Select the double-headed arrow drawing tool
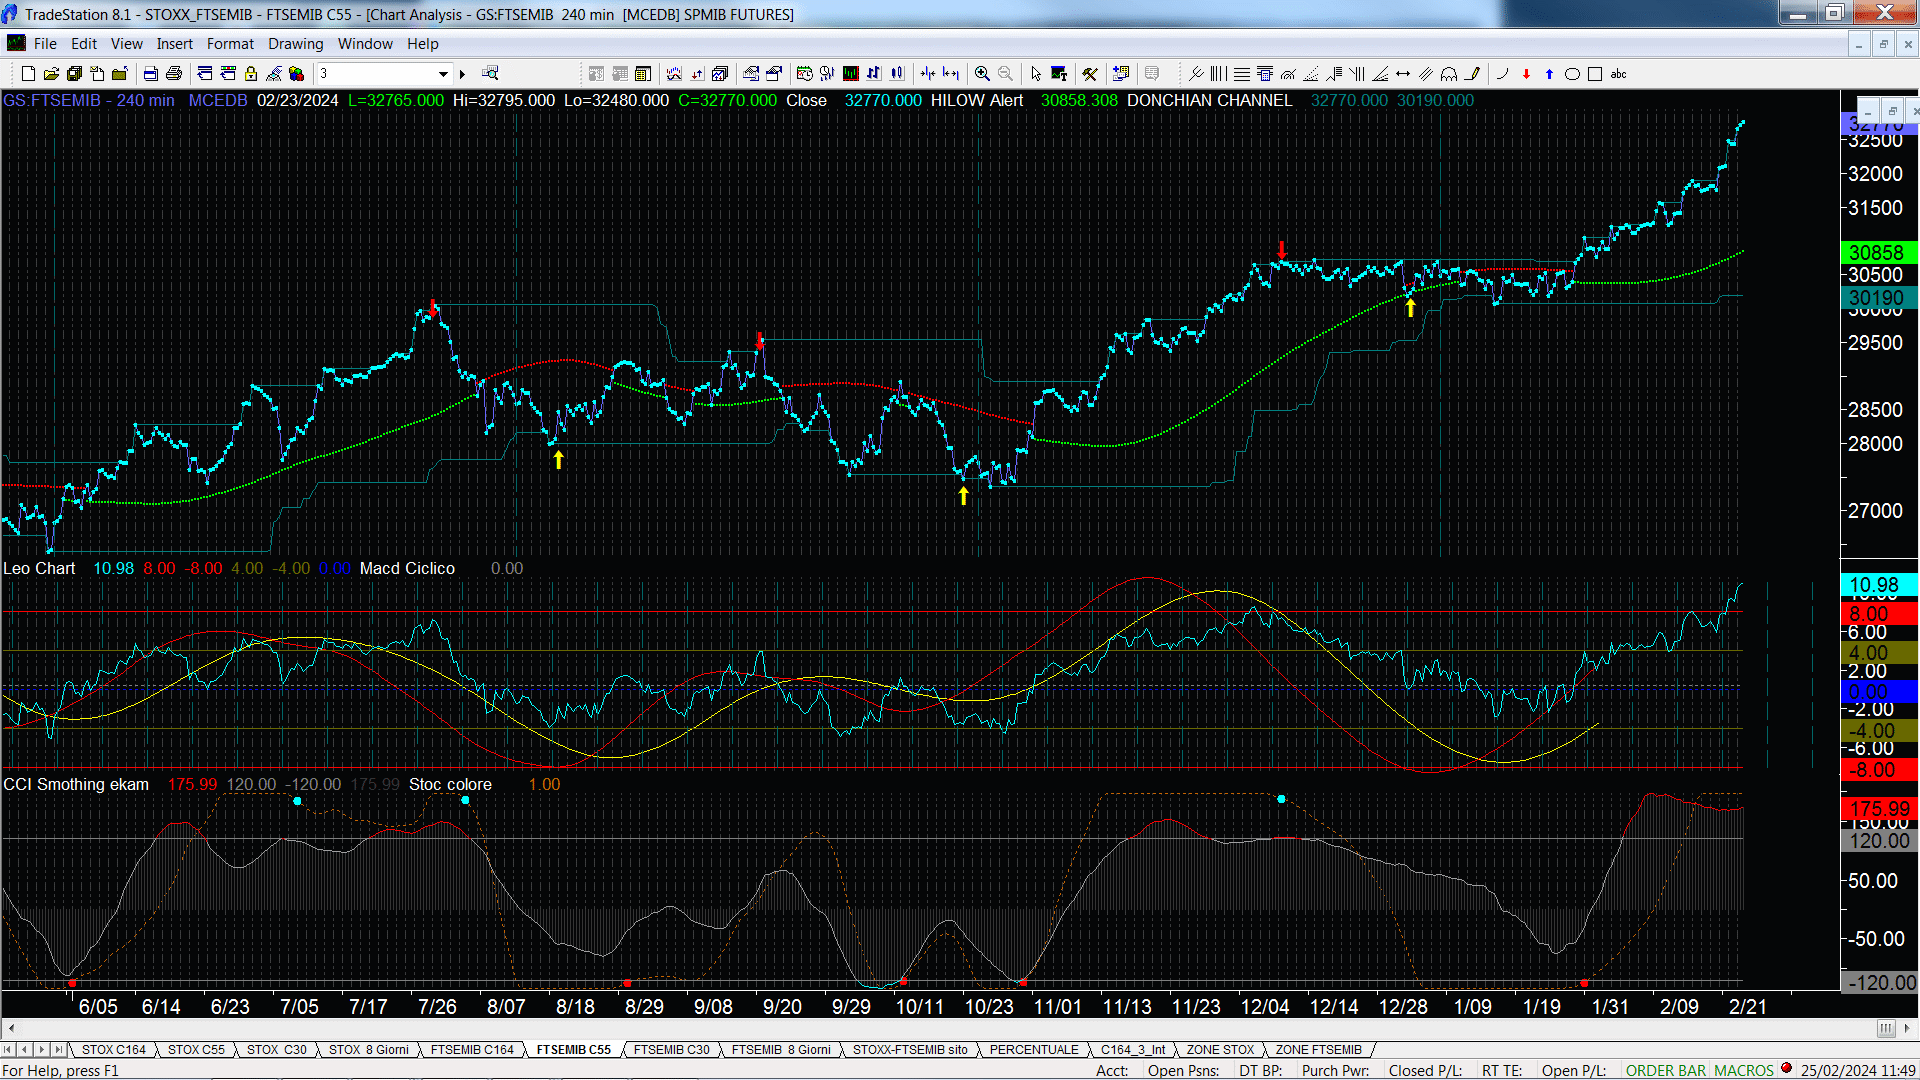 pyautogui.click(x=1403, y=73)
